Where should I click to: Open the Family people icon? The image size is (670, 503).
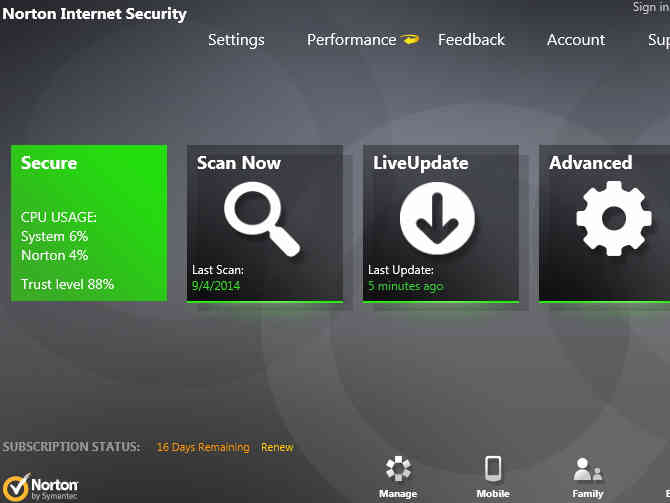(587, 469)
